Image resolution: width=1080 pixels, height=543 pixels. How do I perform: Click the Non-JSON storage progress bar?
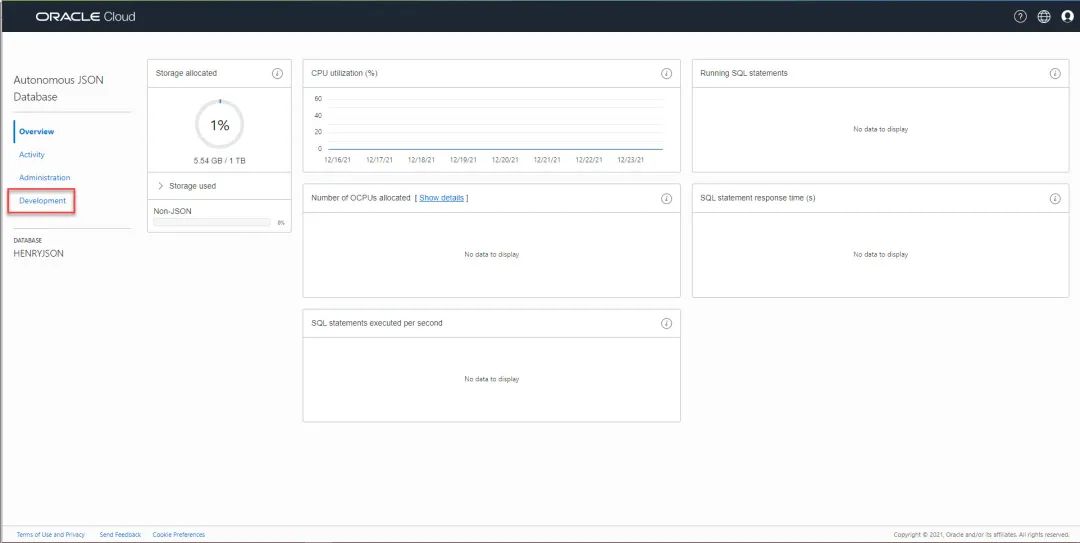tap(211, 223)
